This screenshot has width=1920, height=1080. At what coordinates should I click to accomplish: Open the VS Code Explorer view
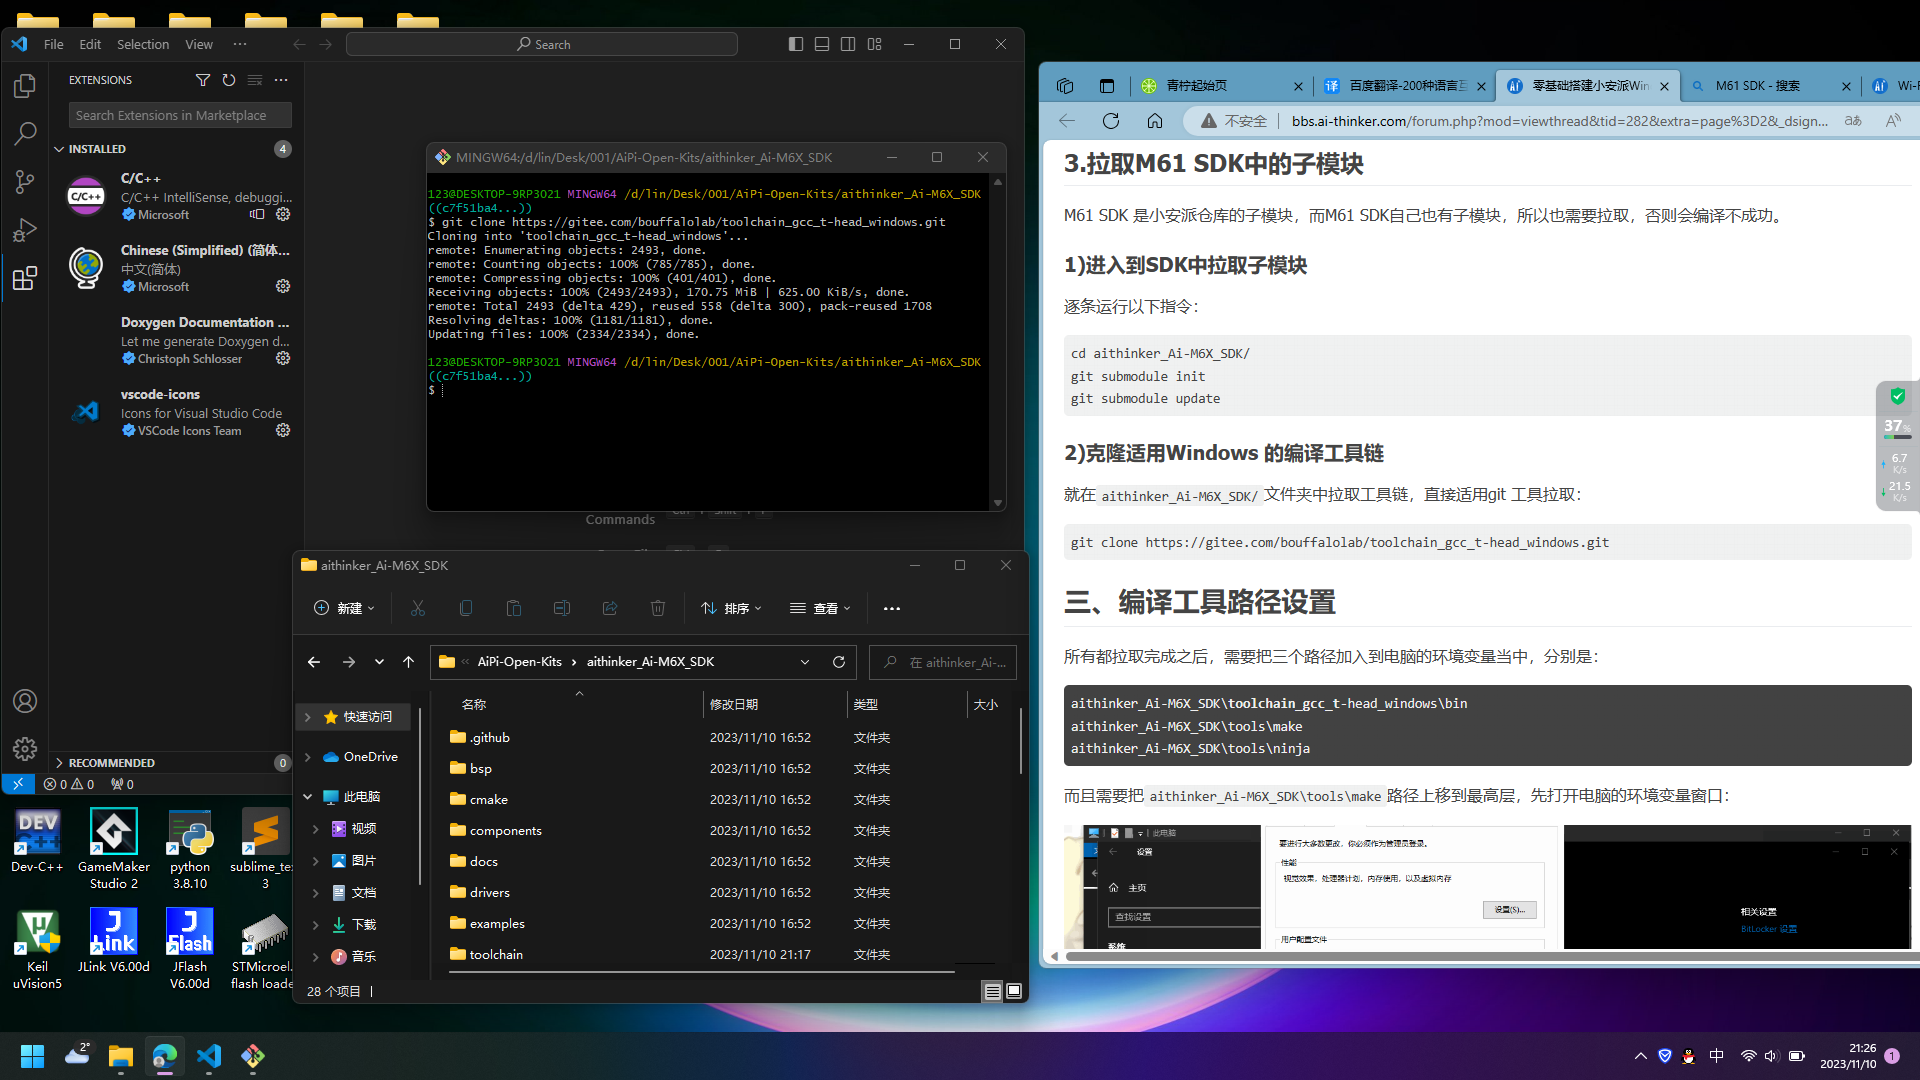[25, 86]
